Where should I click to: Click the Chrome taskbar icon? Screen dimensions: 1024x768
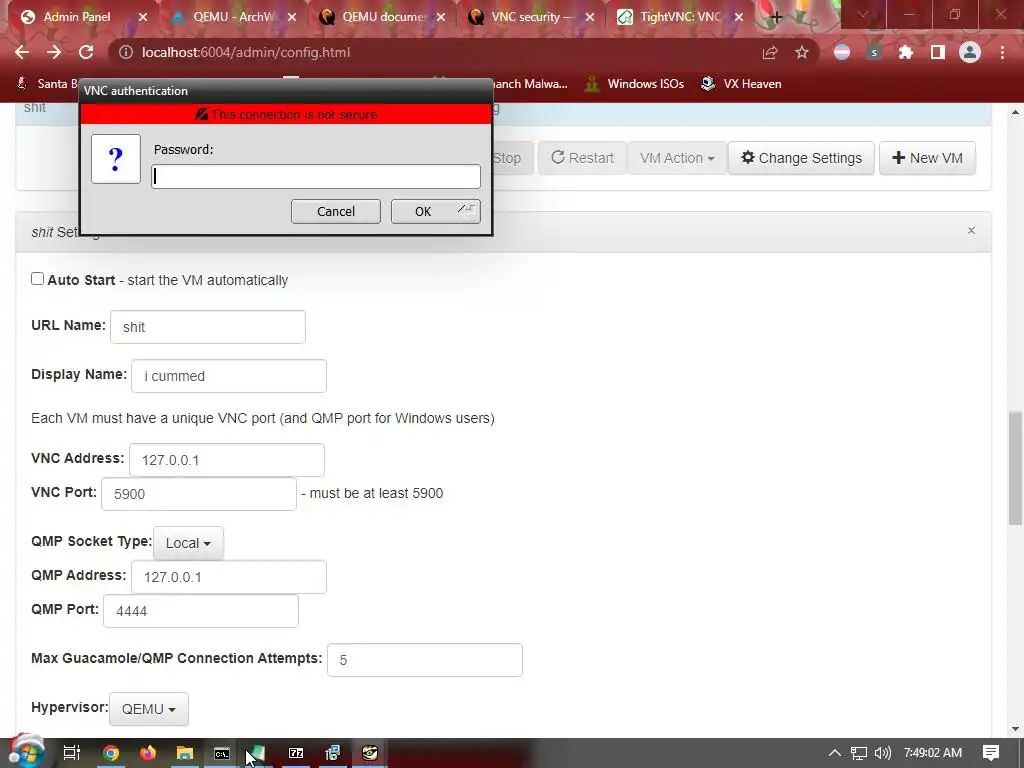pyautogui.click(x=111, y=753)
